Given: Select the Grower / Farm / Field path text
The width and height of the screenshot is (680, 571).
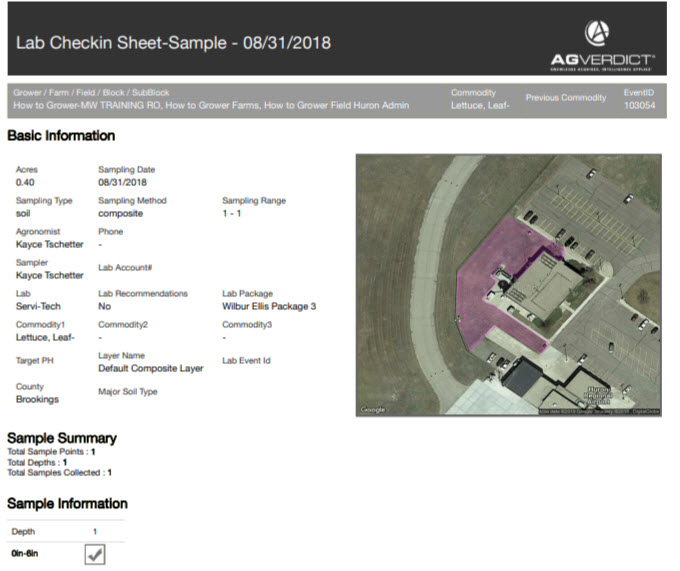Looking at the screenshot, I should click(210, 105).
